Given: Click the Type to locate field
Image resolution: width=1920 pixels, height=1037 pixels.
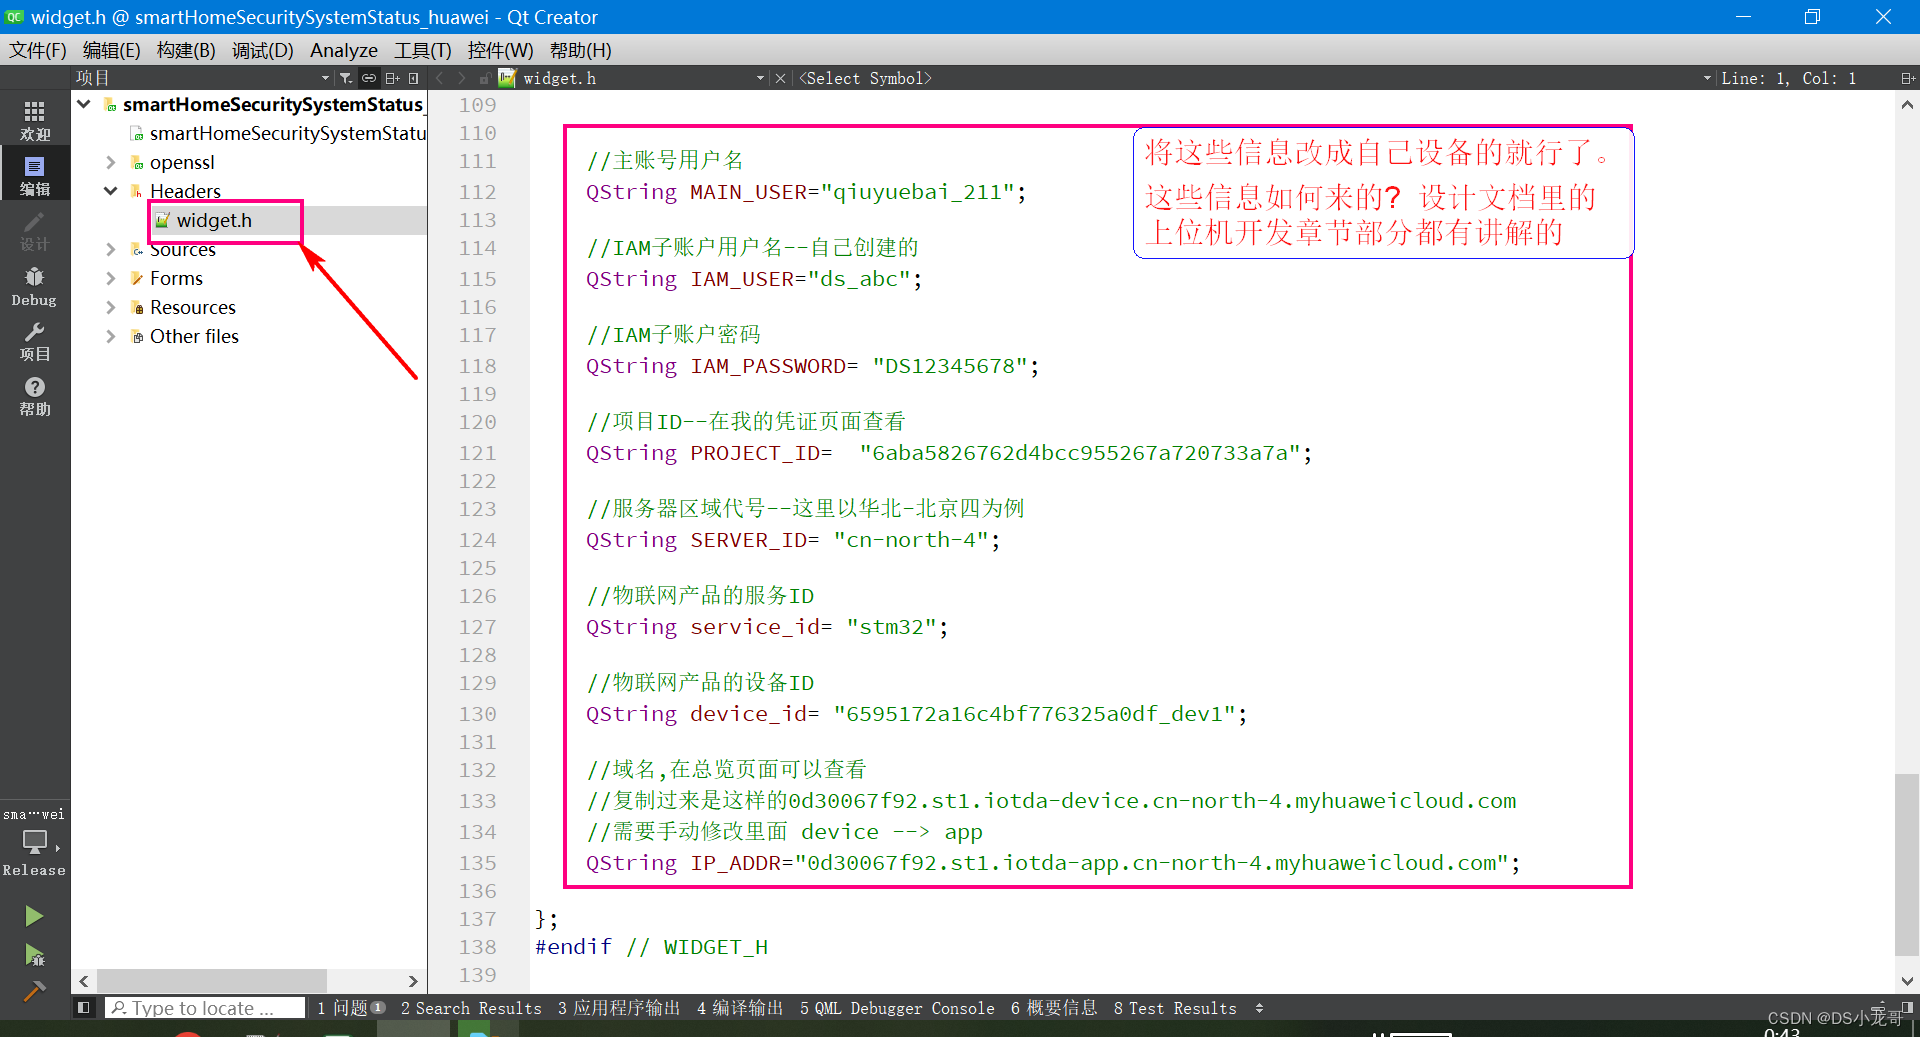Looking at the screenshot, I should (x=205, y=1008).
